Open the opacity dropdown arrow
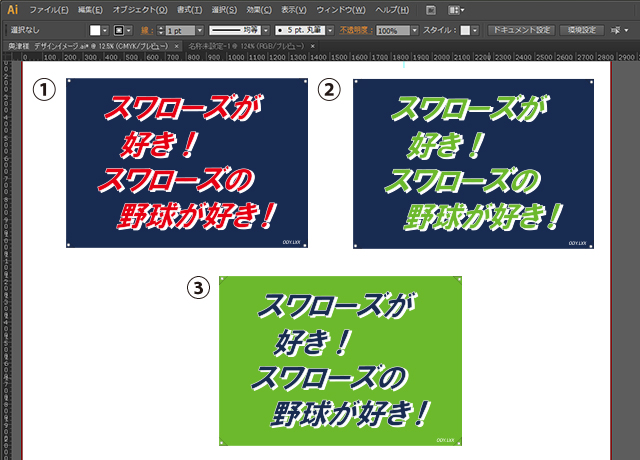The width and height of the screenshot is (640, 460). point(415,30)
